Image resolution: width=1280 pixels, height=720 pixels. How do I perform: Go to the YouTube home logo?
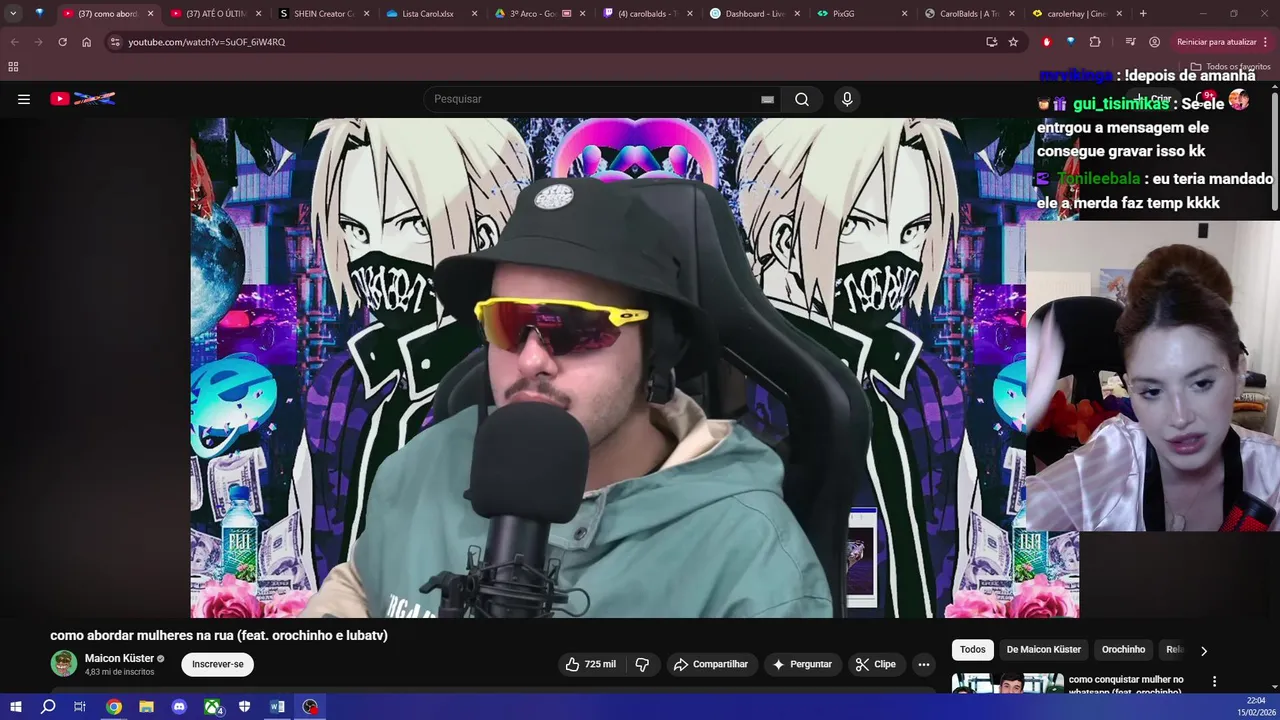[83, 99]
